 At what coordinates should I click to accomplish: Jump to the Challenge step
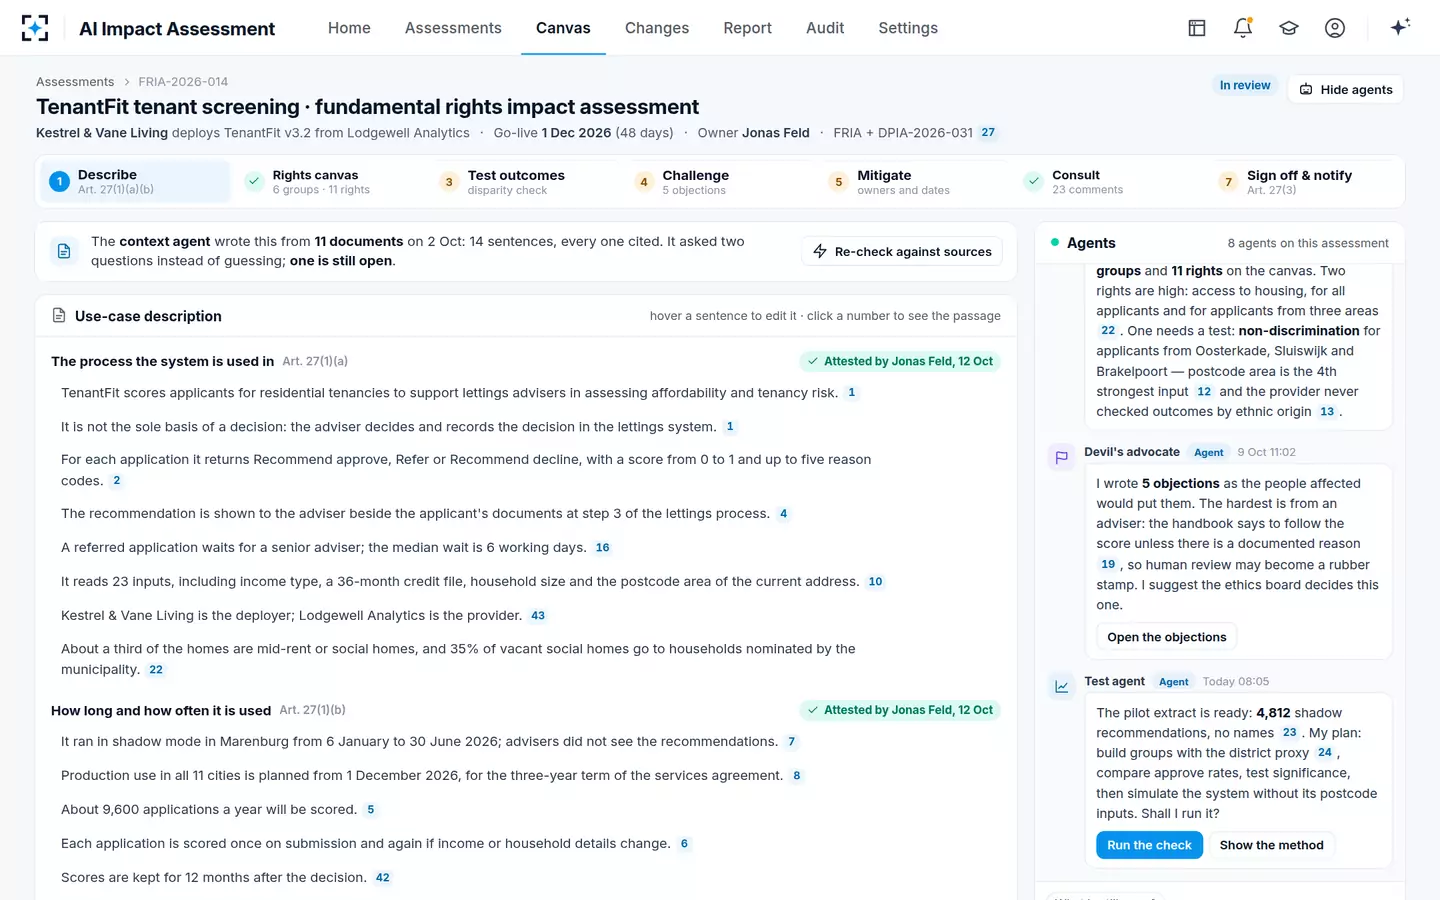[x=720, y=182]
